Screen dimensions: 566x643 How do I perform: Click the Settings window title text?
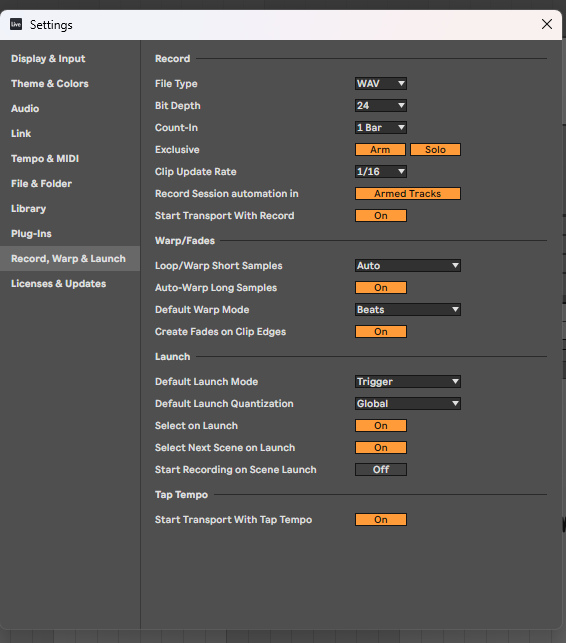tap(51, 25)
